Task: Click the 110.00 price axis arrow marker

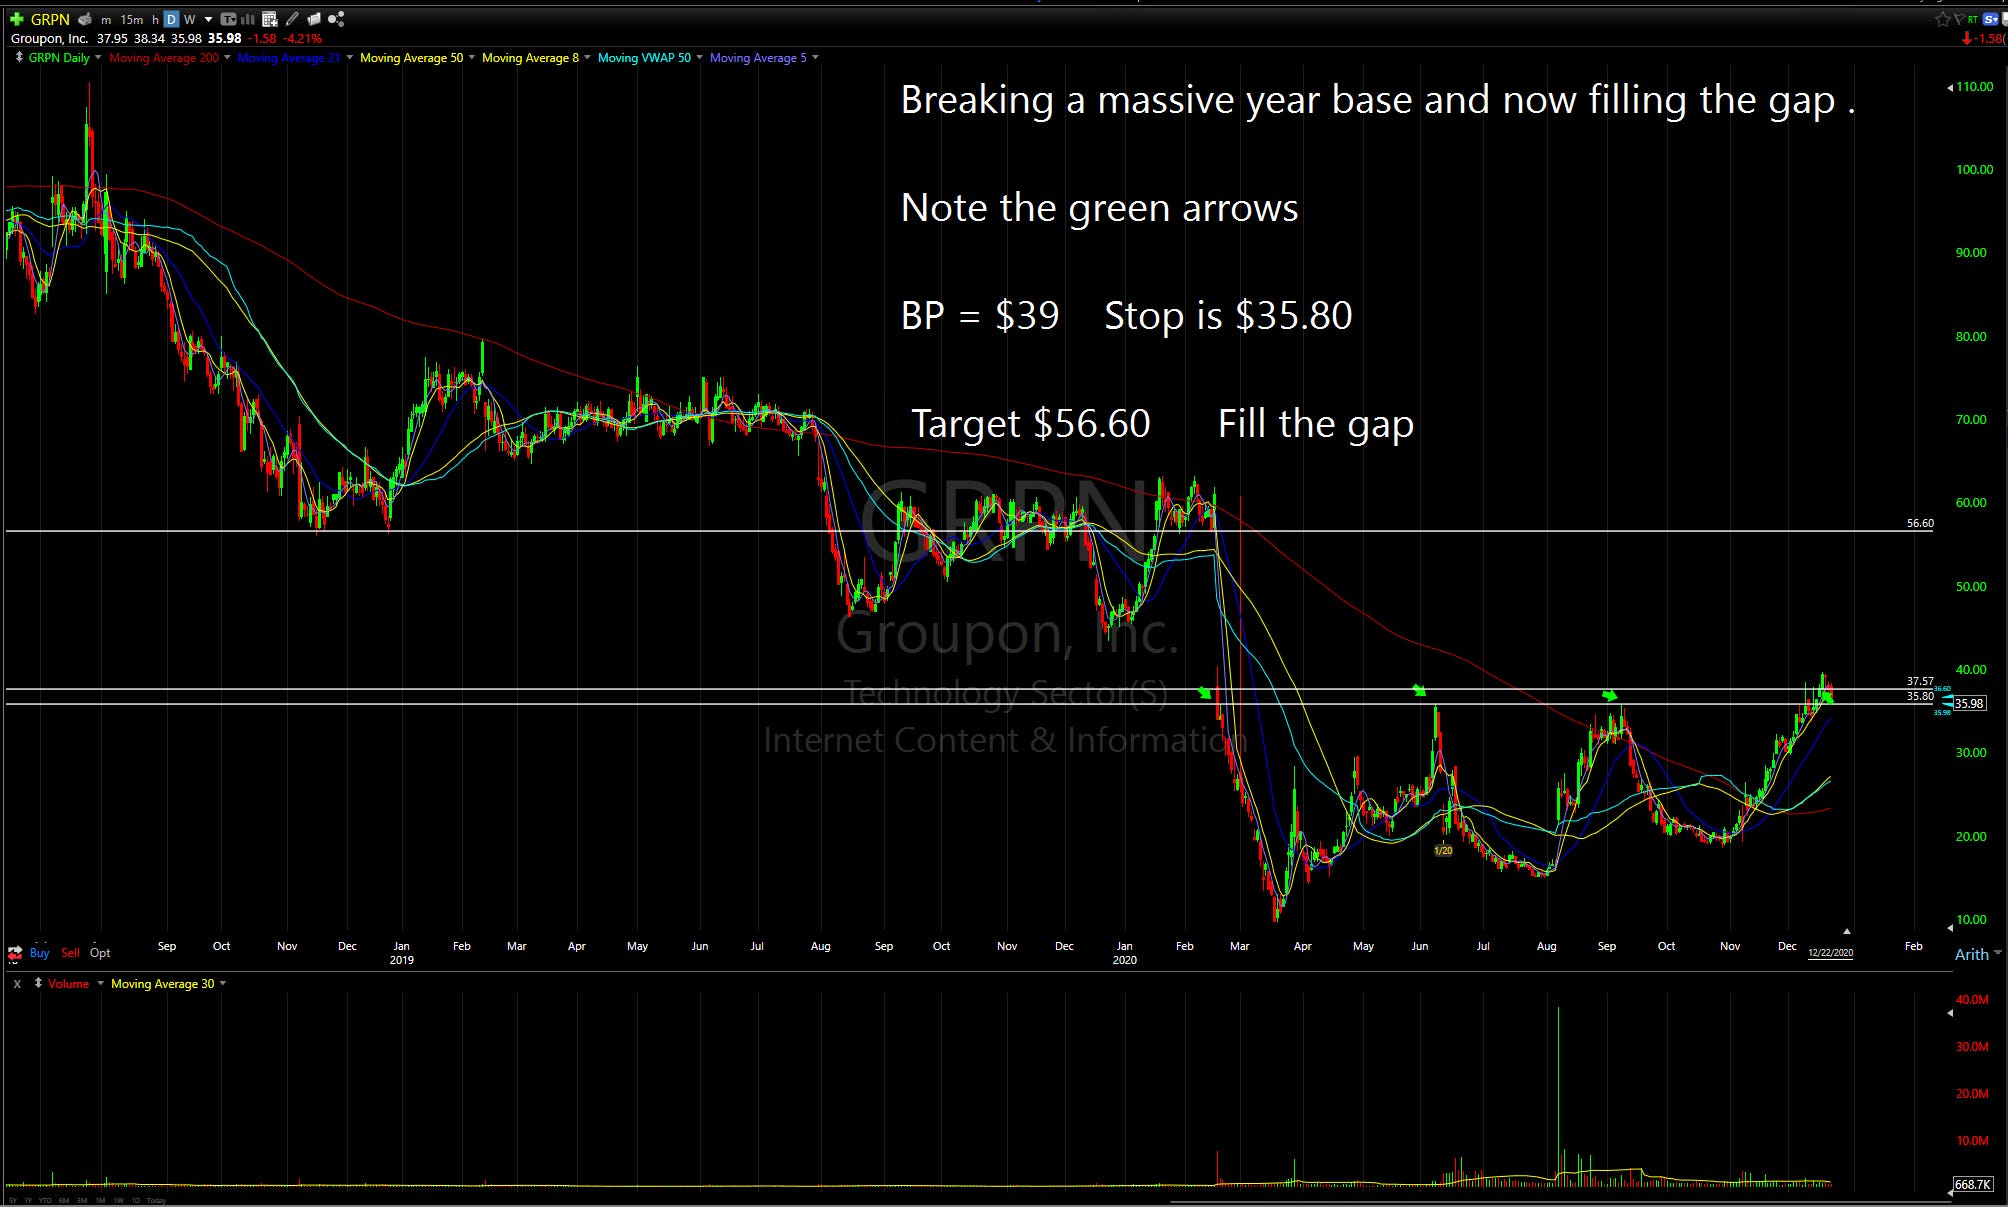Action: [x=1950, y=88]
